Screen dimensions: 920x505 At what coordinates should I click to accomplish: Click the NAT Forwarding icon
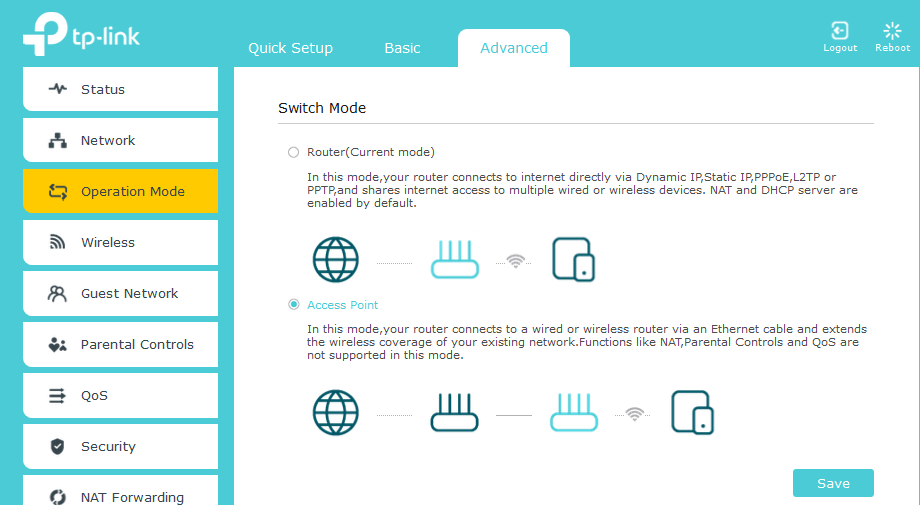coord(58,497)
